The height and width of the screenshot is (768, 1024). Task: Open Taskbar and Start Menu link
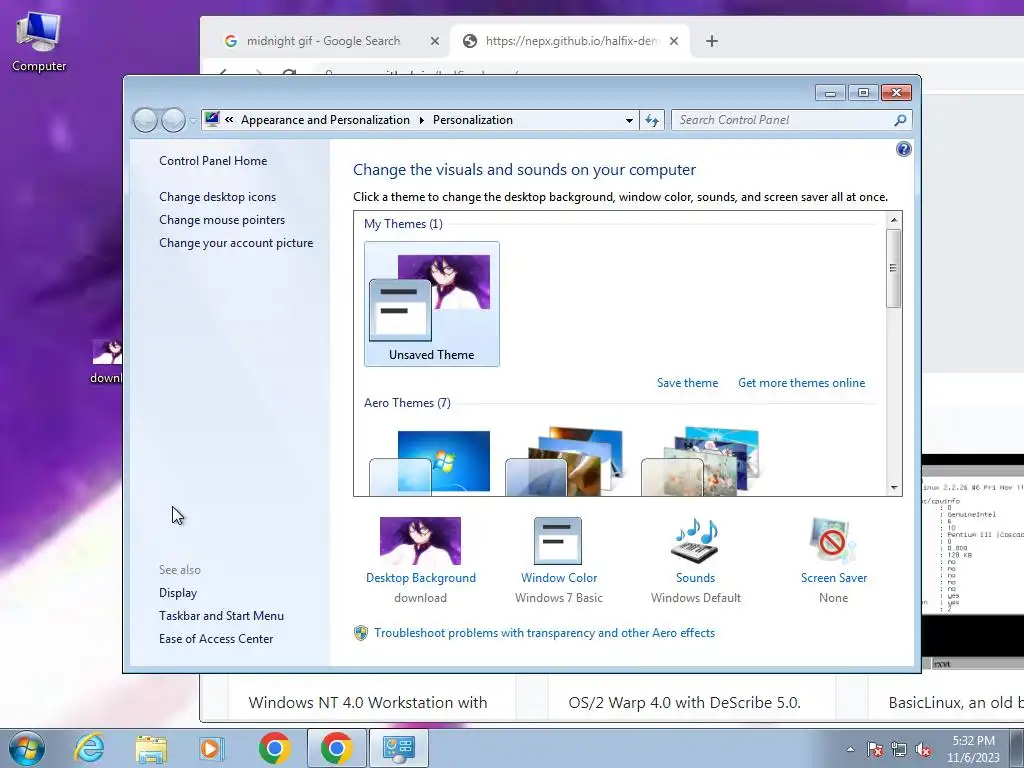coord(221,616)
